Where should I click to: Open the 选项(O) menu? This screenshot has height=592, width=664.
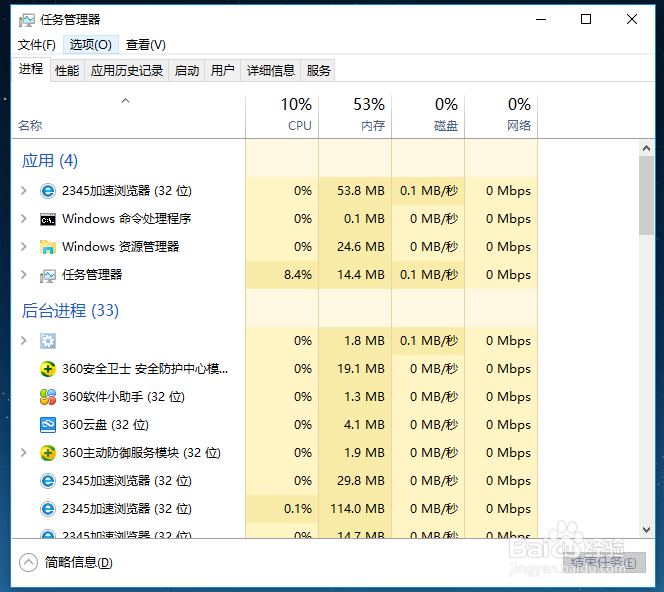(x=91, y=44)
